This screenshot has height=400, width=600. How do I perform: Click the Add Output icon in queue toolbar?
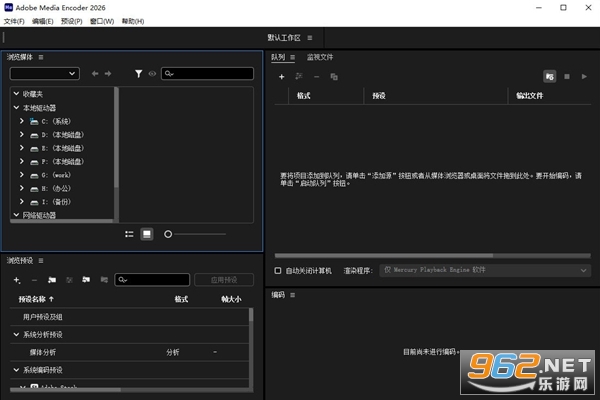[299, 77]
